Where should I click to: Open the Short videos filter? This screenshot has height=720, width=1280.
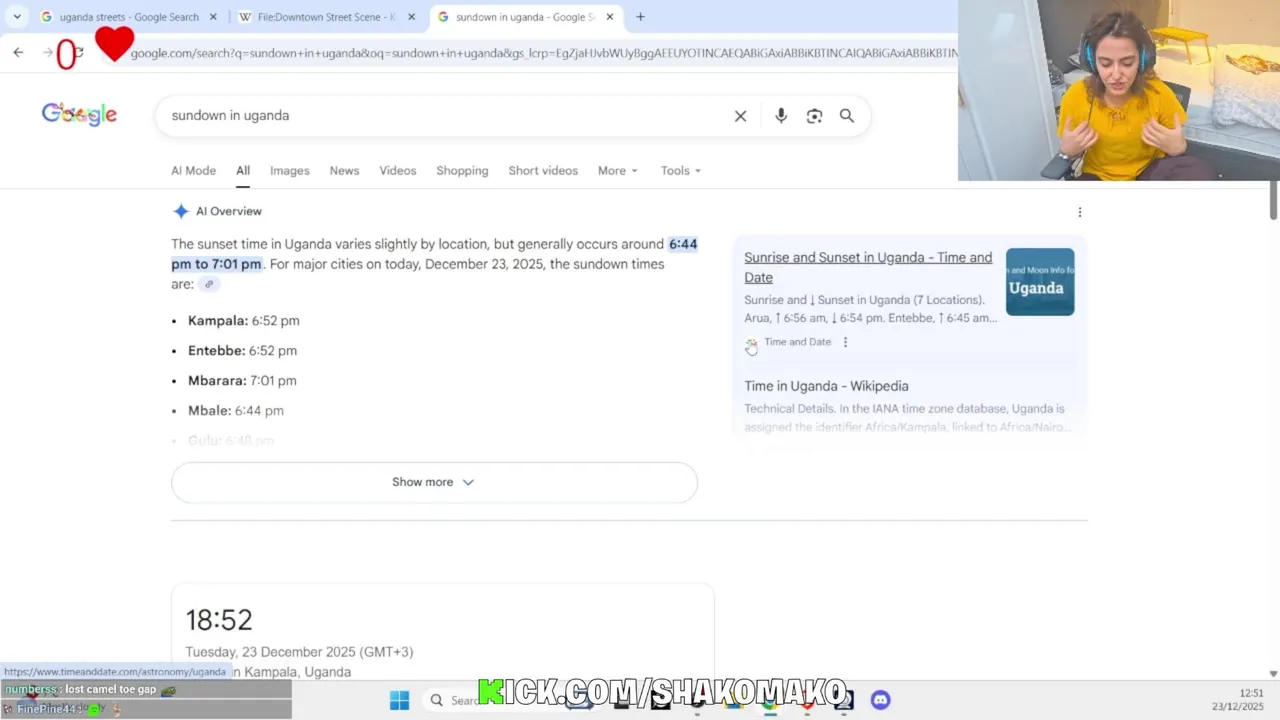[x=543, y=171]
